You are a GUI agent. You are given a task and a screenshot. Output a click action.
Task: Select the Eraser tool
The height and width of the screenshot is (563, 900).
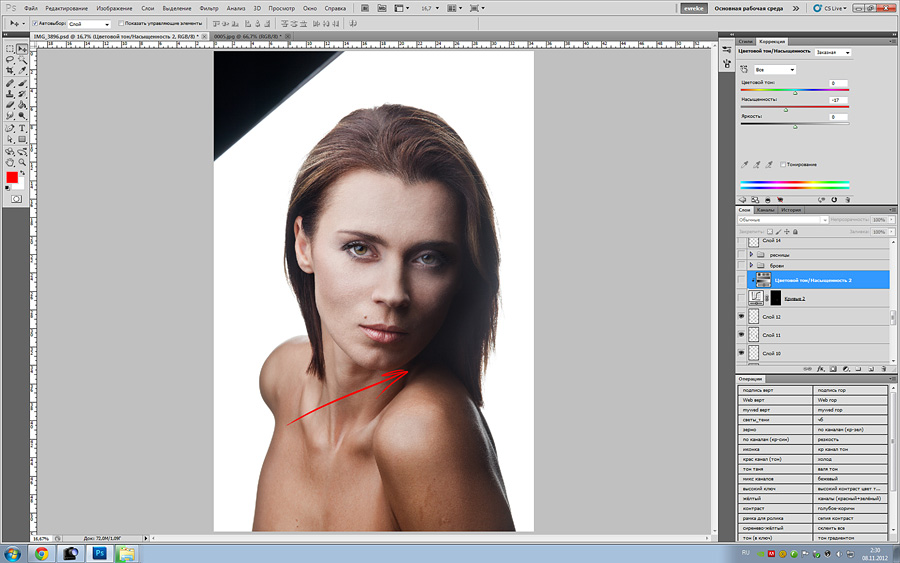pos(10,104)
